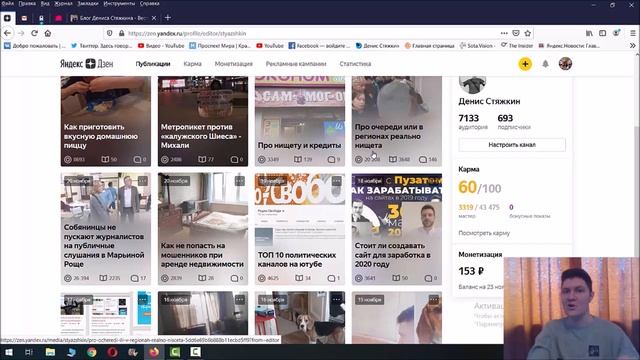Open Google Chrome from the taskbar
This screenshot has width=640, height=360.
(x=92, y=352)
